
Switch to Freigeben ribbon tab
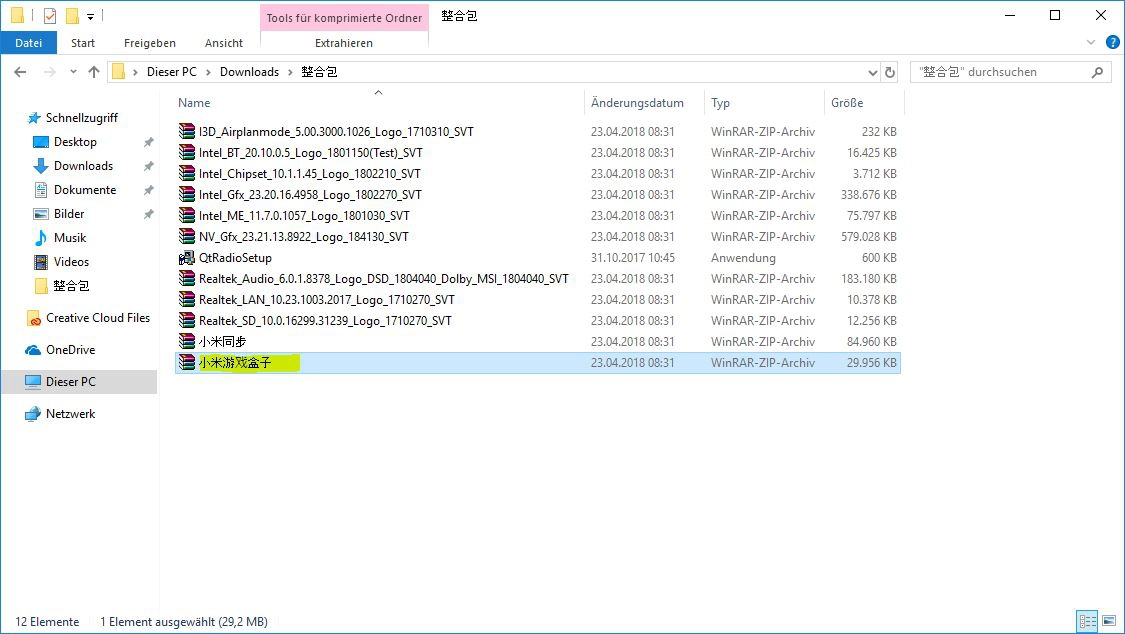(150, 43)
